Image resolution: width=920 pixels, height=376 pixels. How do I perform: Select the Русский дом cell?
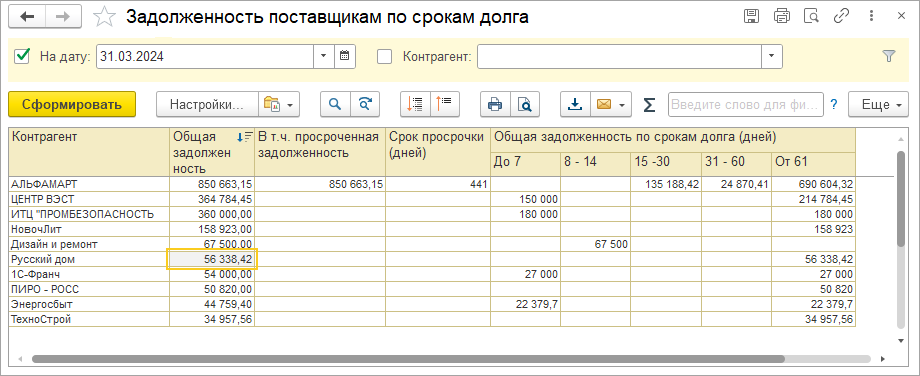(x=89, y=259)
